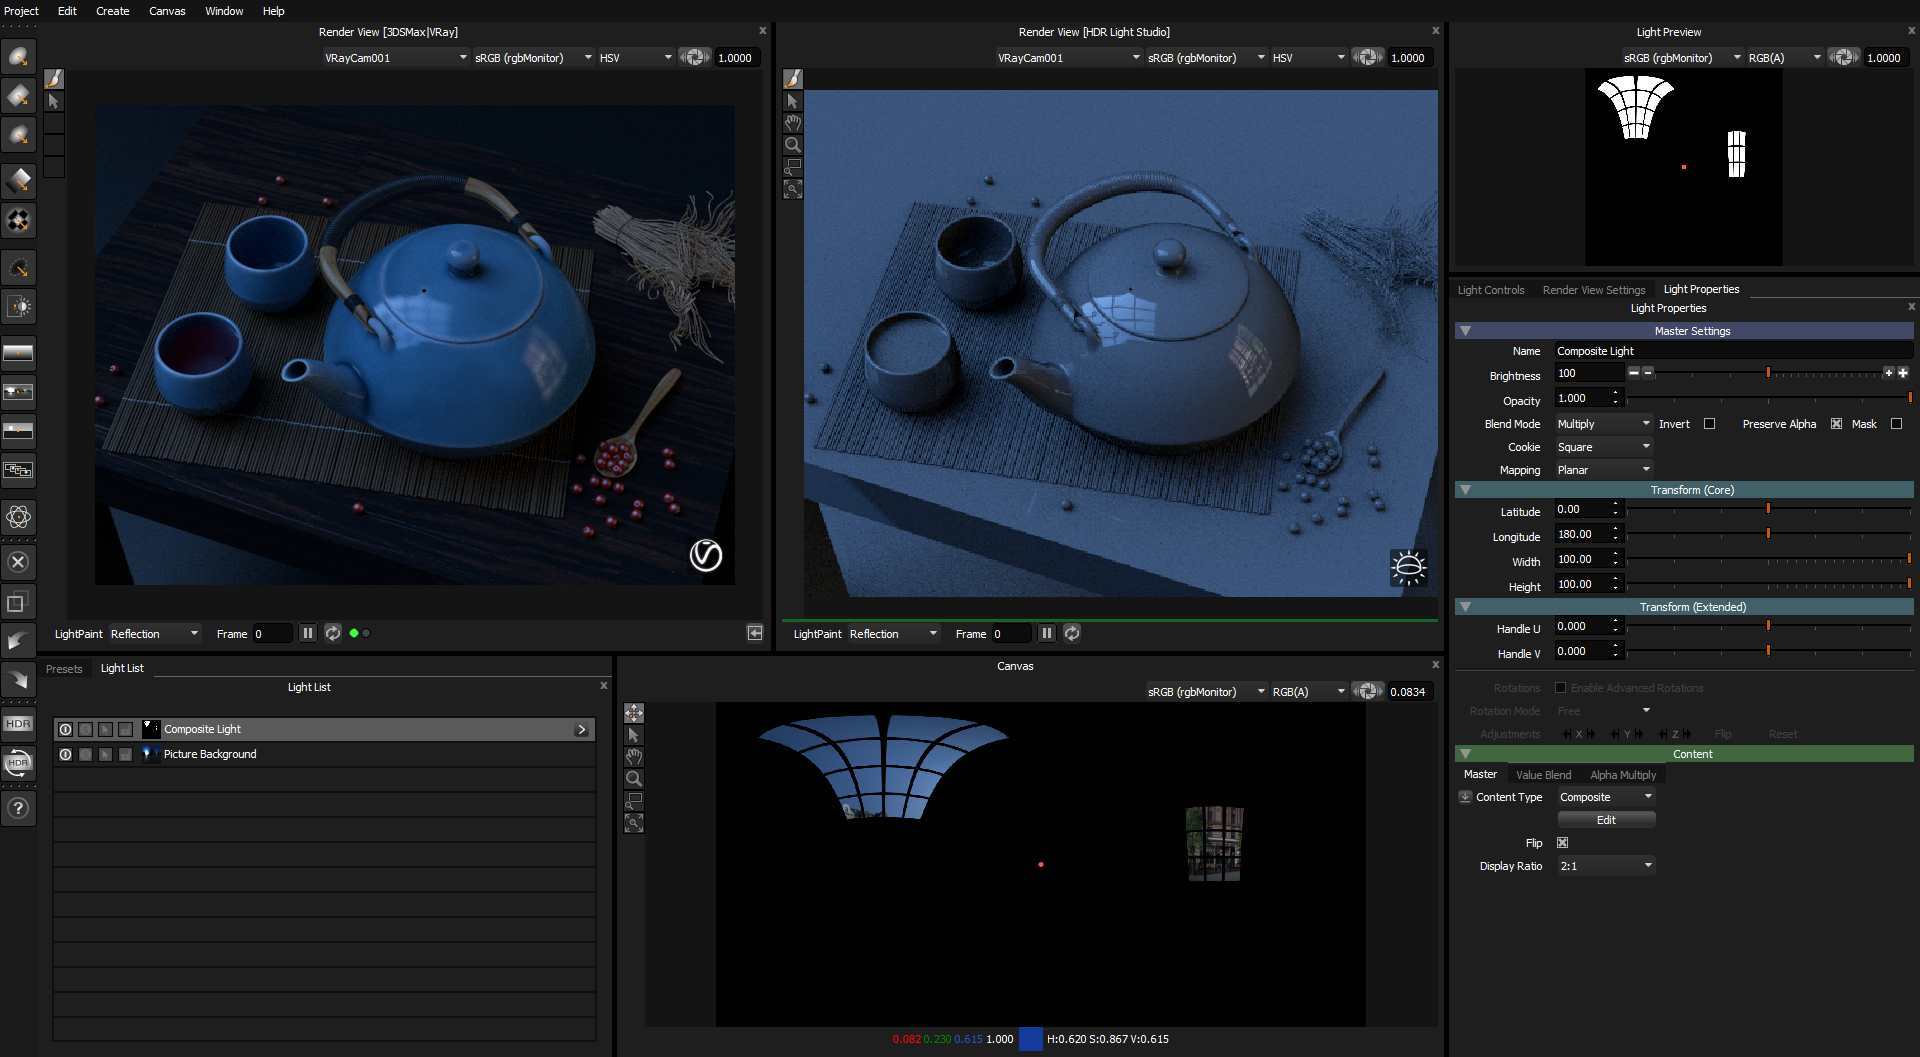Open the Cookie dropdown showing Square
This screenshot has width=1920, height=1057.
click(1604, 447)
